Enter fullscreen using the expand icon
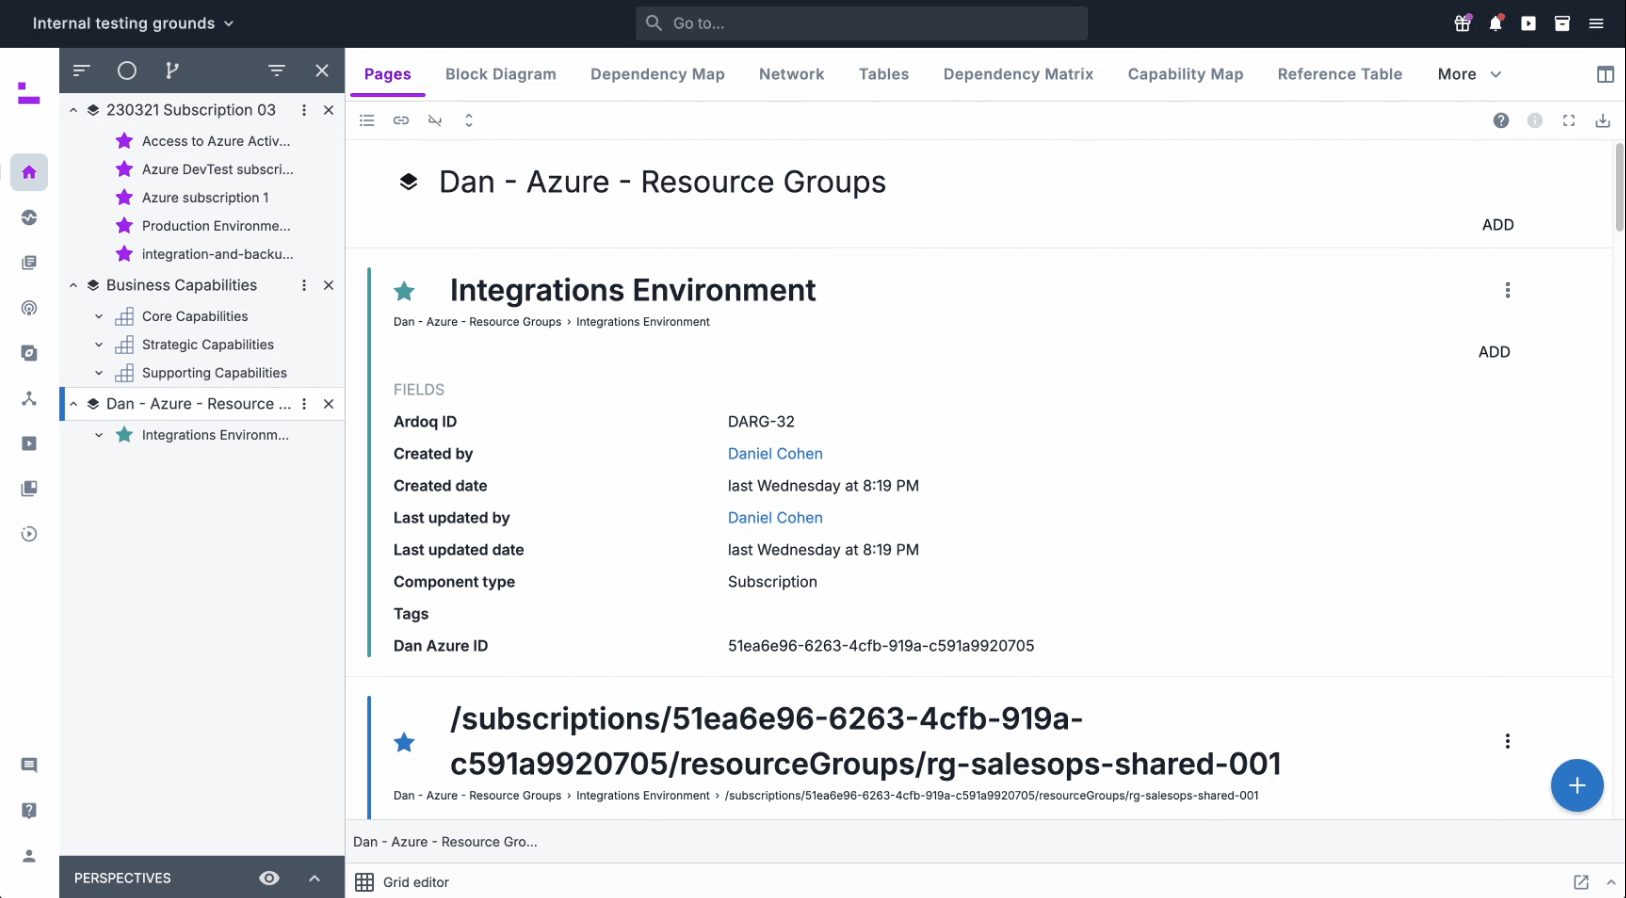Image resolution: width=1626 pixels, height=898 pixels. (x=1568, y=121)
